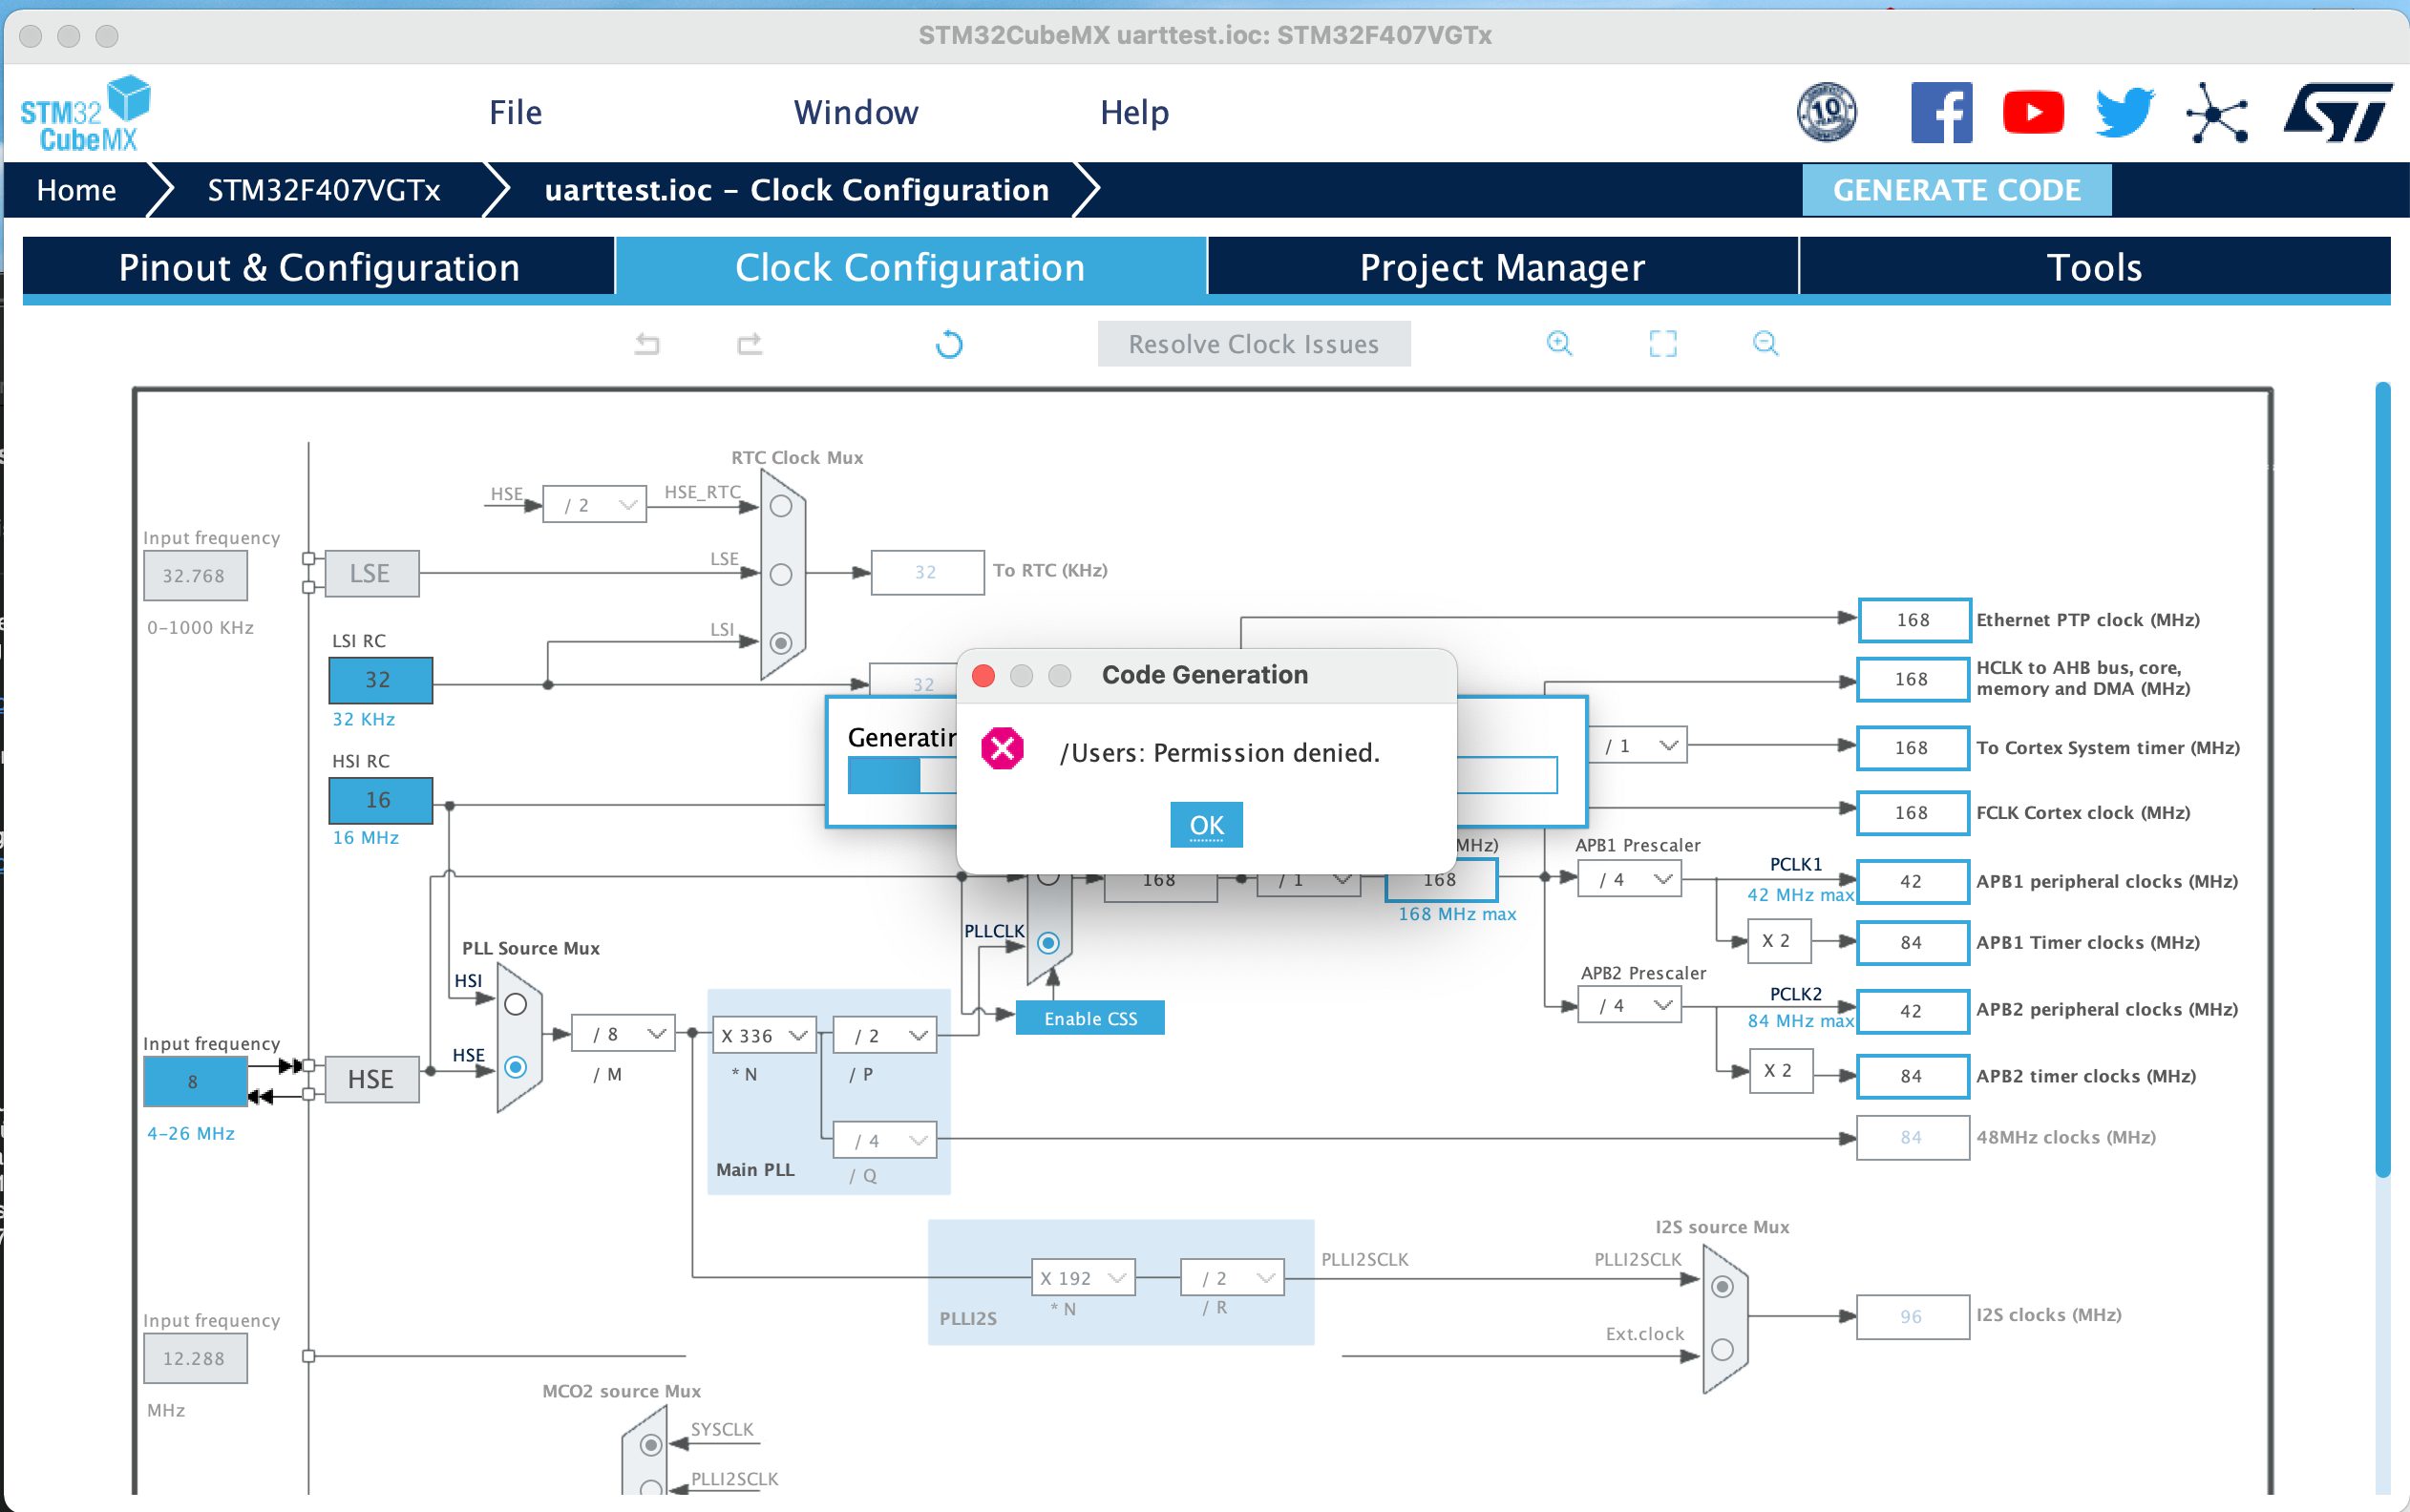The height and width of the screenshot is (1512, 2410).
Task: Open the HSE RTC divider / 2 dropdown
Action: click(x=594, y=505)
